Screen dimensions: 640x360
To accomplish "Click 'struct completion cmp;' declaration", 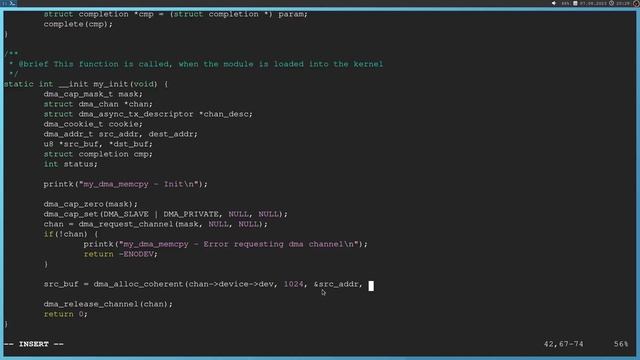I will [x=98, y=154].
